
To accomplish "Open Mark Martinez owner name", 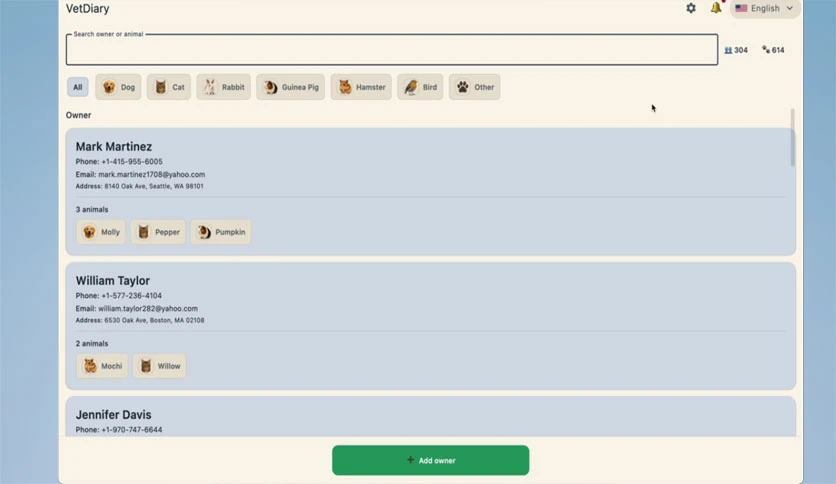I will tap(114, 147).
